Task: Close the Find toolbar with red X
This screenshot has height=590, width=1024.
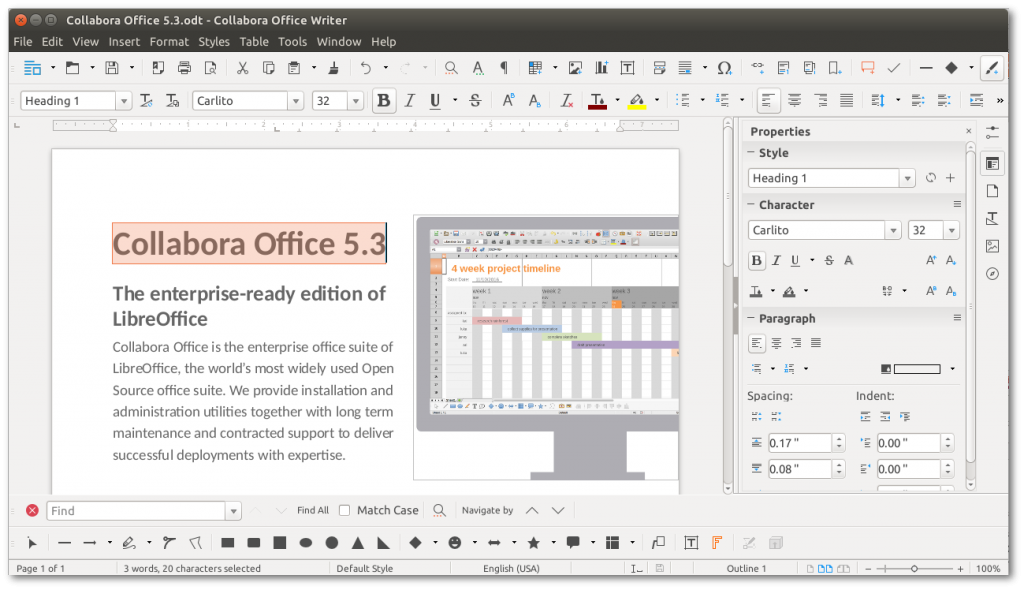Action: [32, 510]
